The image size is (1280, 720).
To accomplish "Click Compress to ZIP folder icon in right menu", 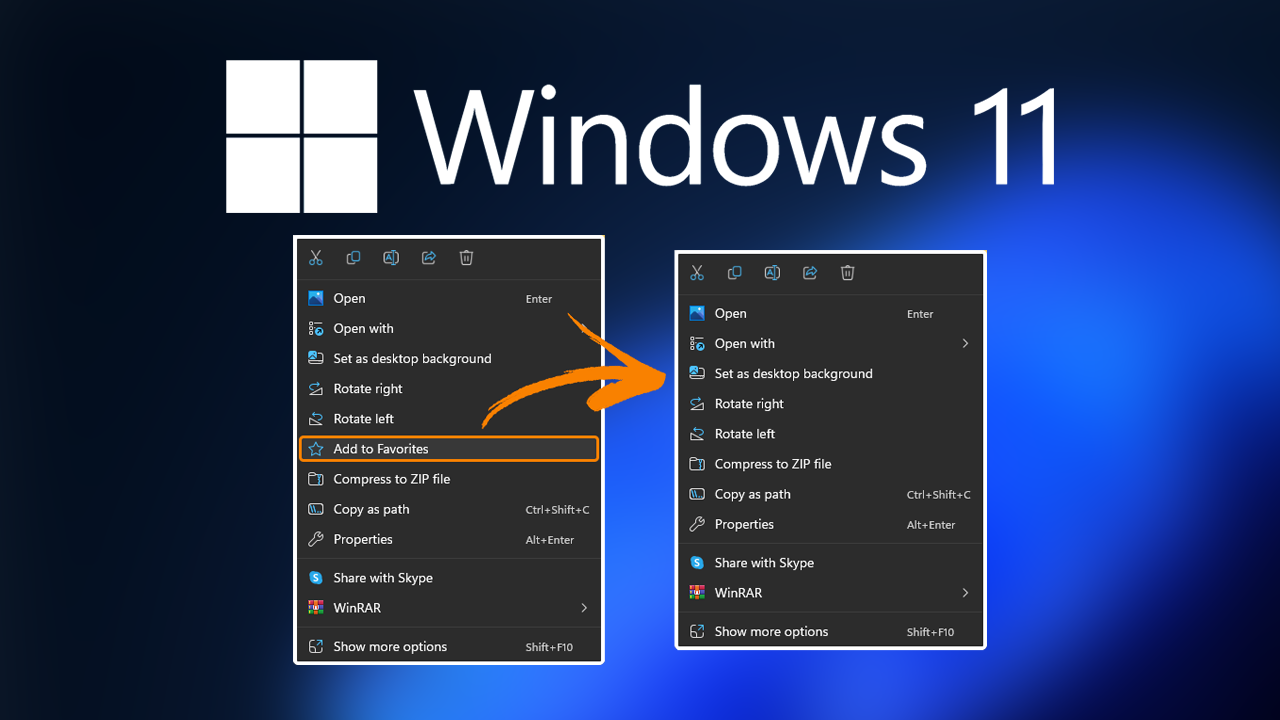I will [x=697, y=464].
